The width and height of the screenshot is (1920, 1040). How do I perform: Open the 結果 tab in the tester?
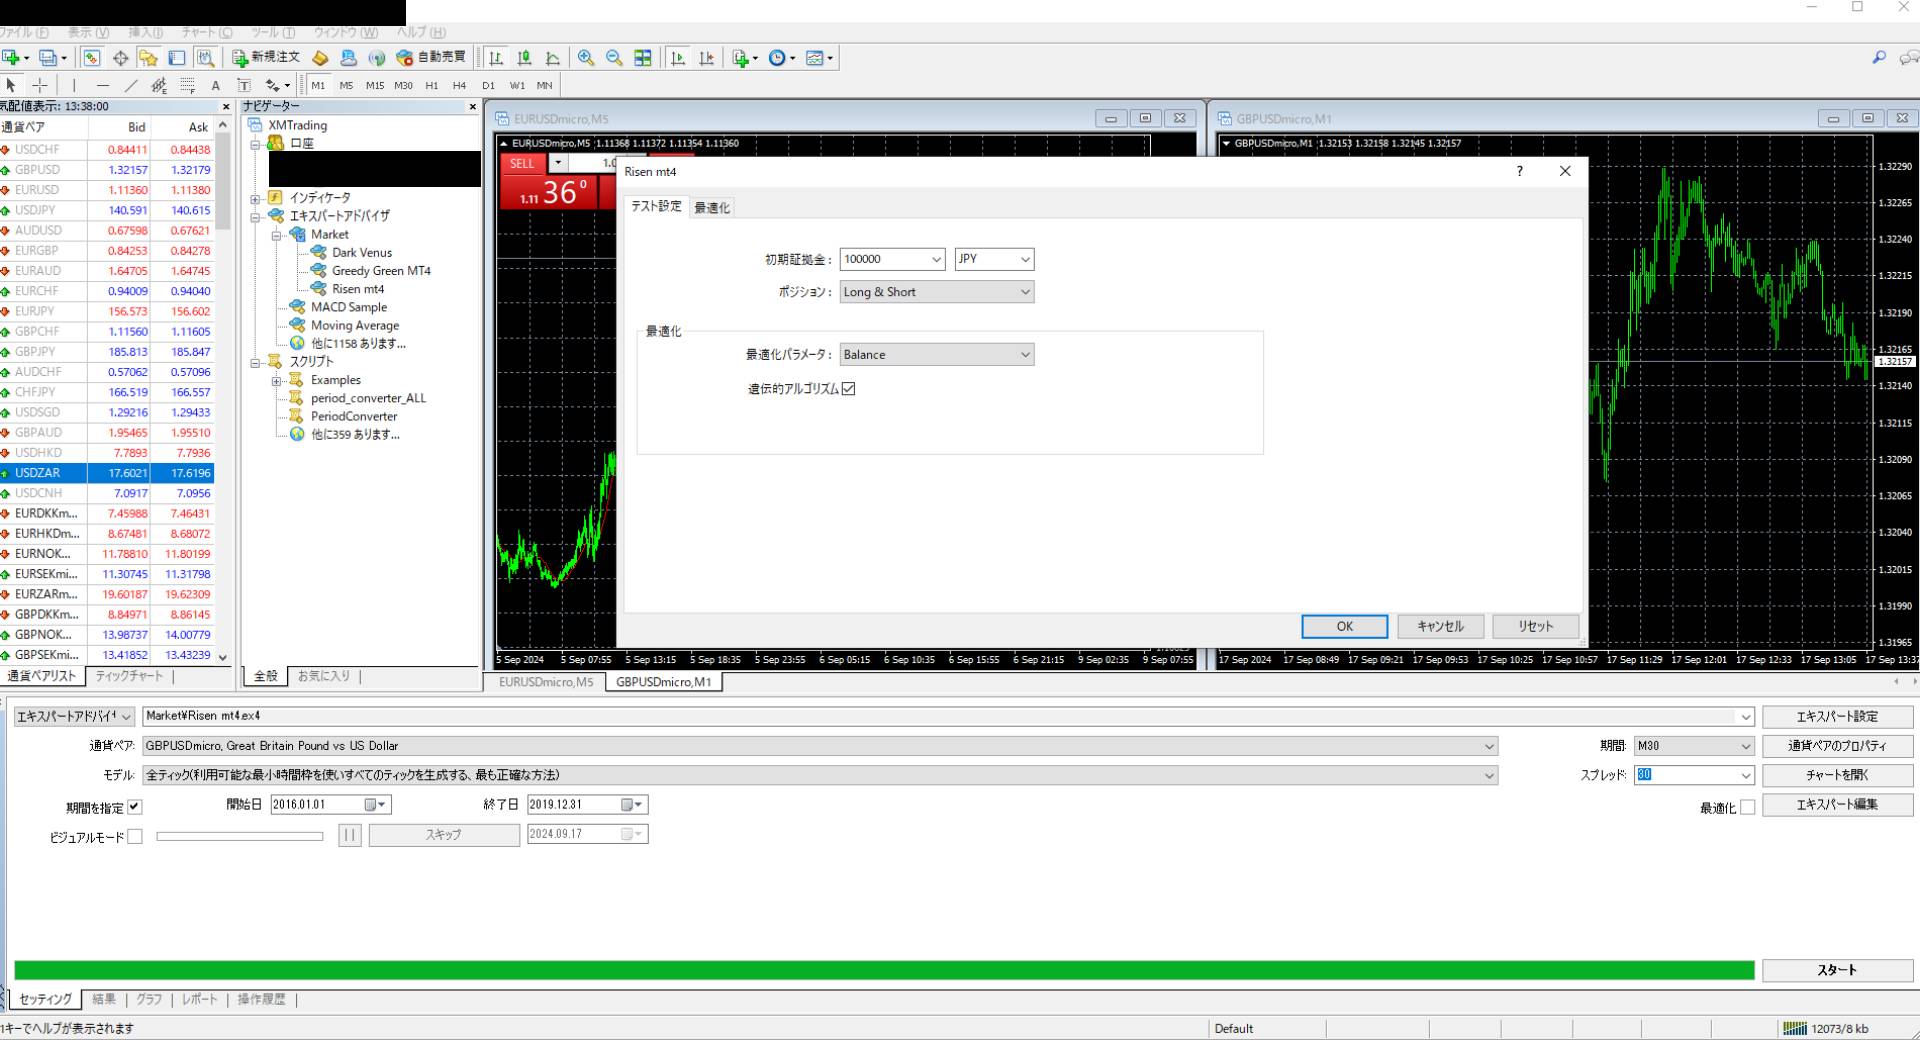[104, 999]
